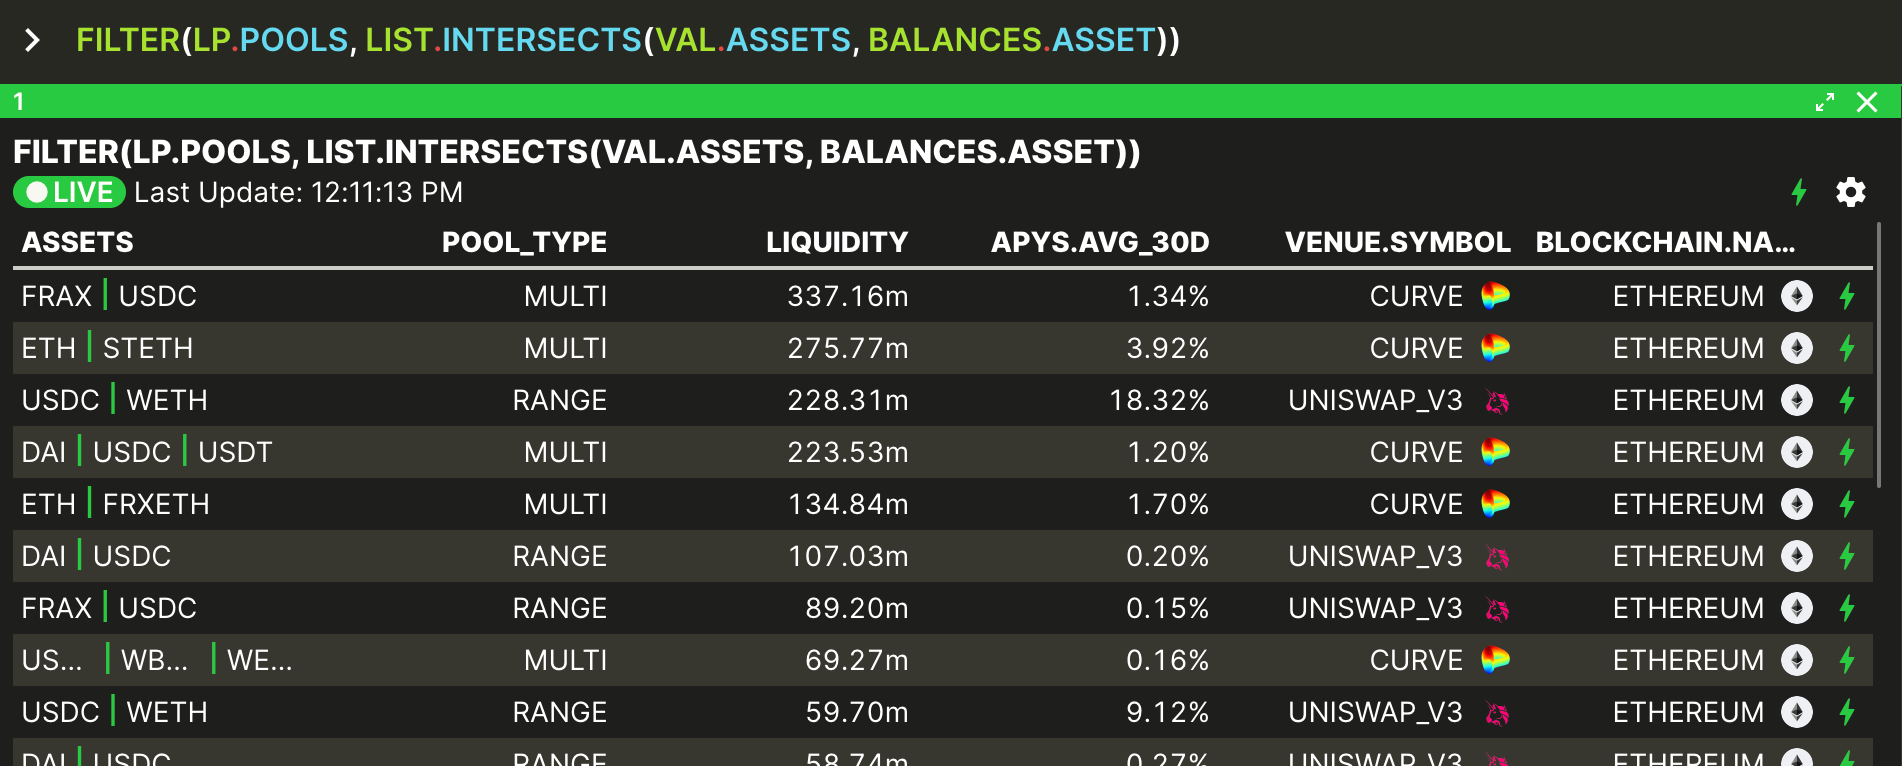
Task: Click the POOL_TYPE column header
Action: coord(524,242)
